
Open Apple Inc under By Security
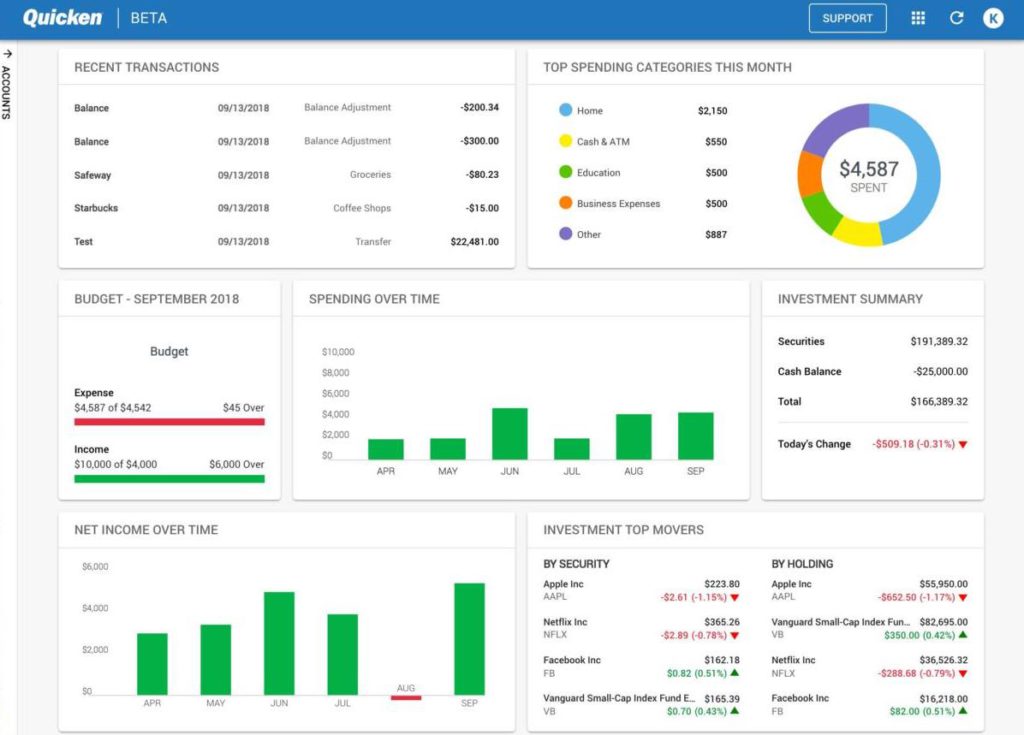[x=563, y=584]
